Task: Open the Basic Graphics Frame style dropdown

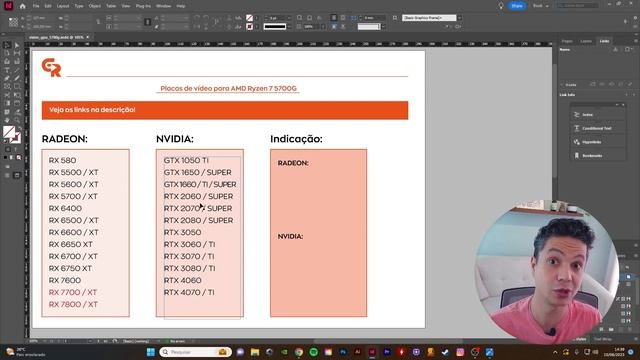Action: (x=459, y=18)
